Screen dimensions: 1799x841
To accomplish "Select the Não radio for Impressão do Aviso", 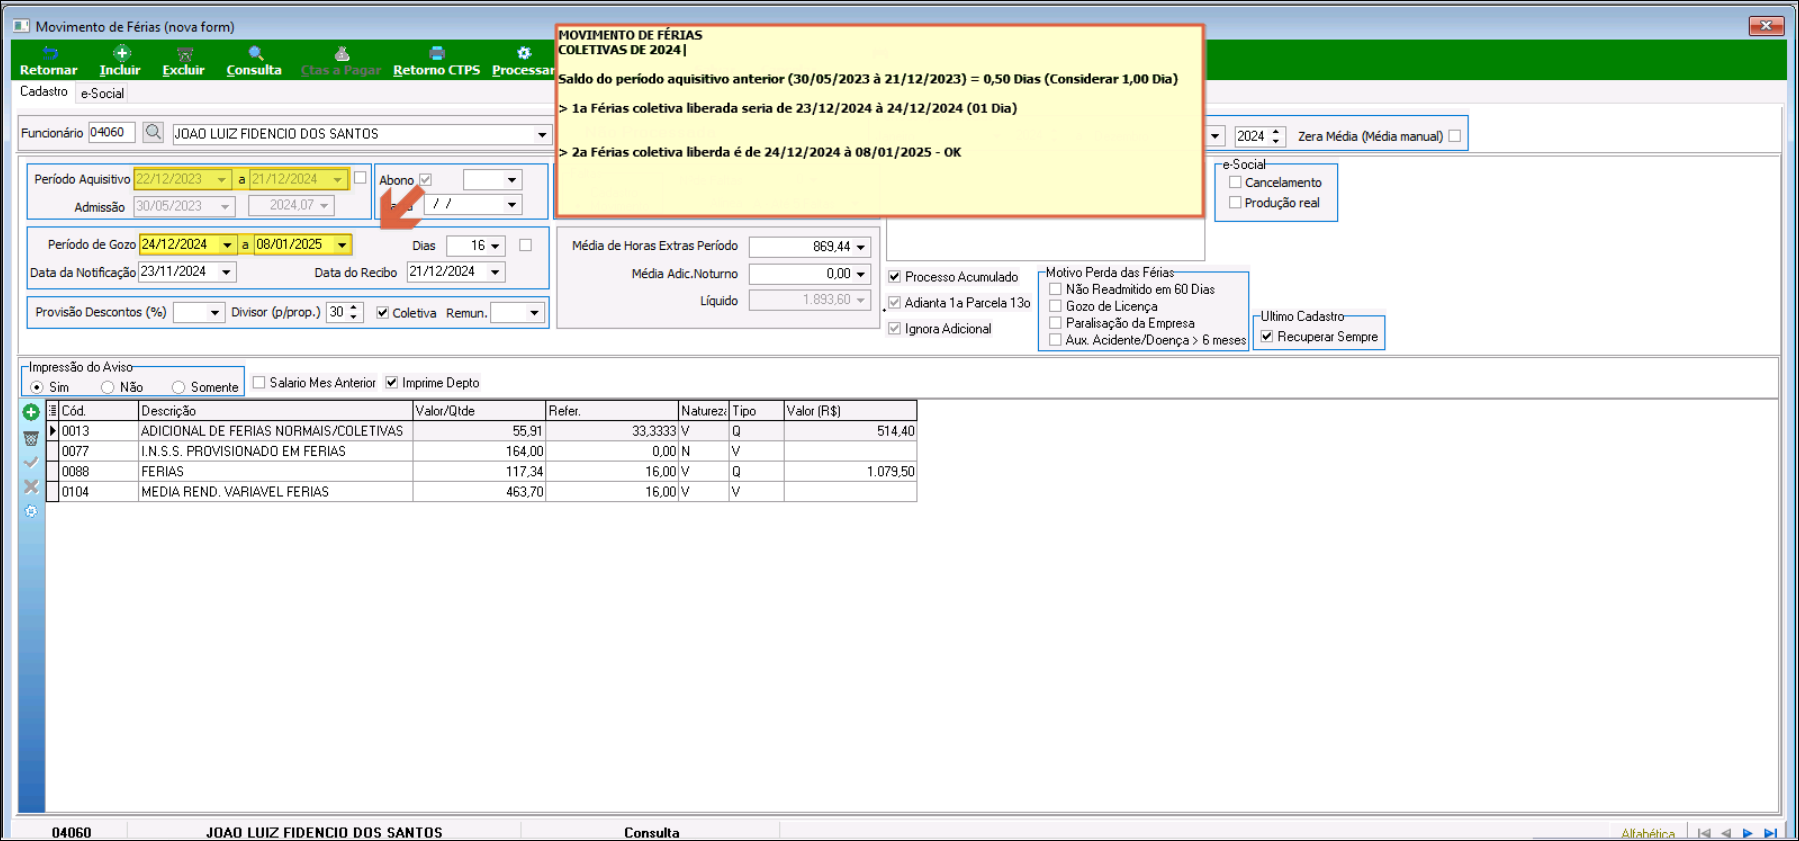I will tap(107, 387).
